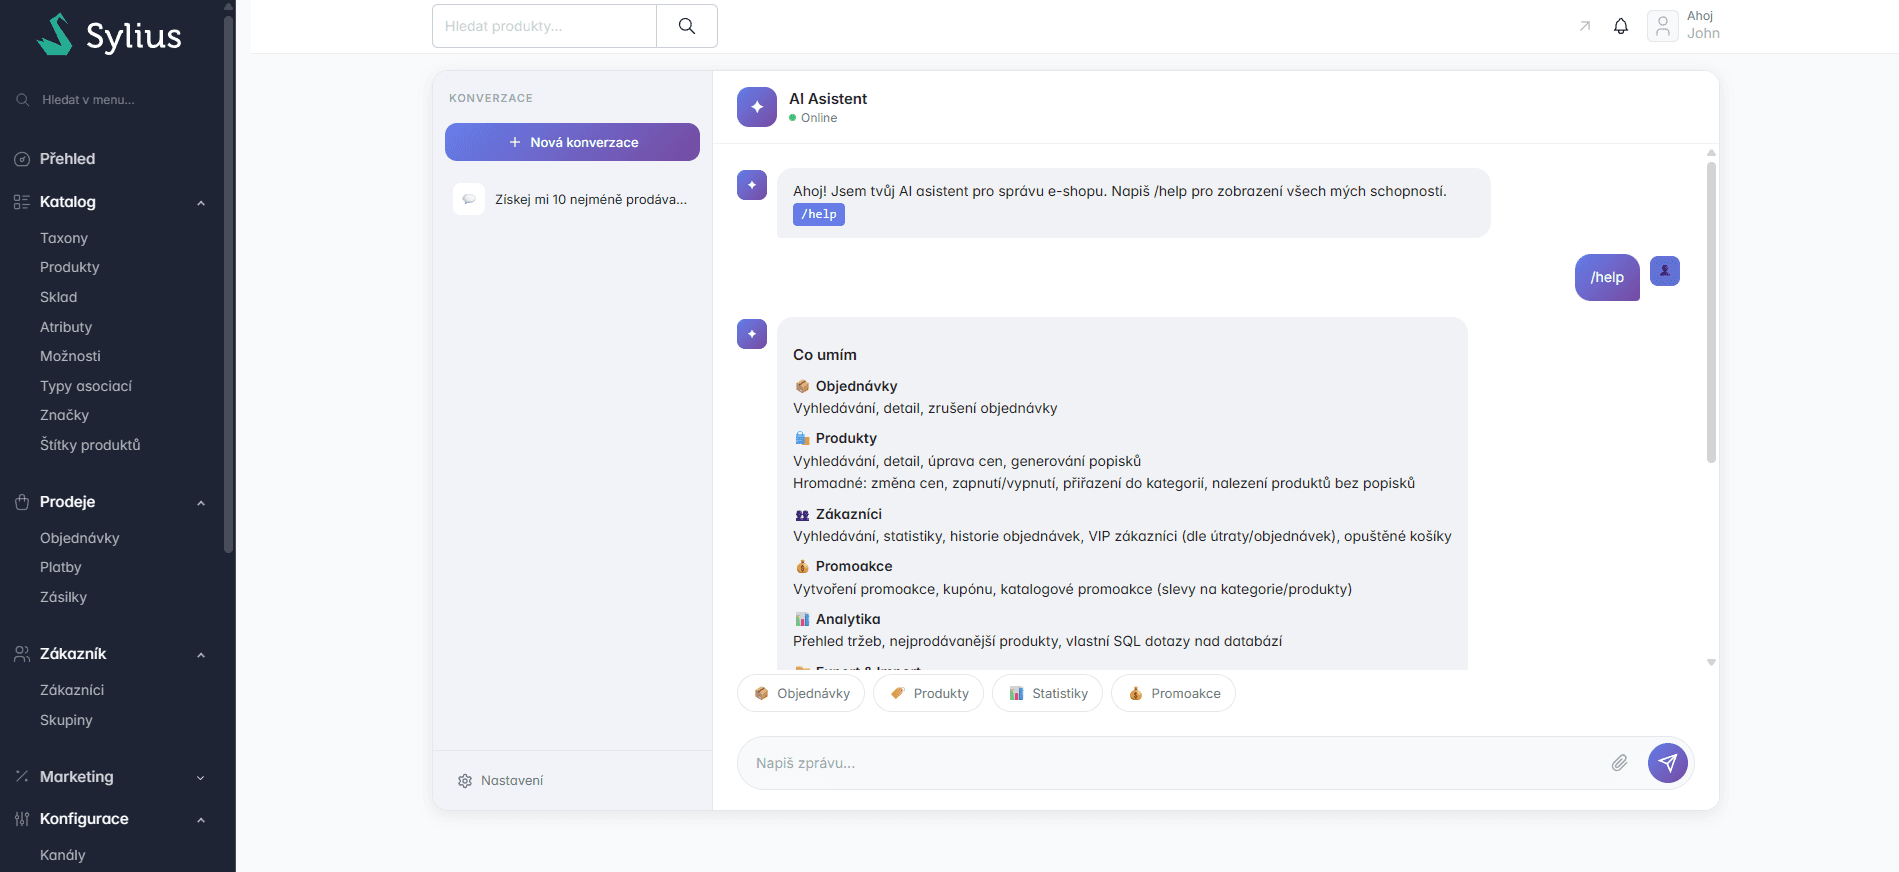Click the Prodeje bag icon
This screenshot has width=1899, height=872.
[x=22, y=502]
